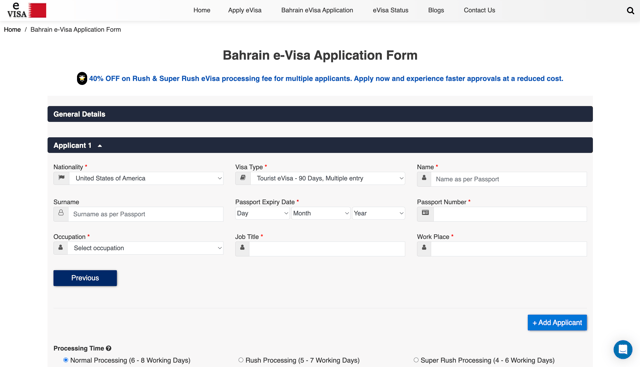This screenshot has height=367, width=640.
Task: Click the person icon beside Job Title field
Action: [242, 248]
